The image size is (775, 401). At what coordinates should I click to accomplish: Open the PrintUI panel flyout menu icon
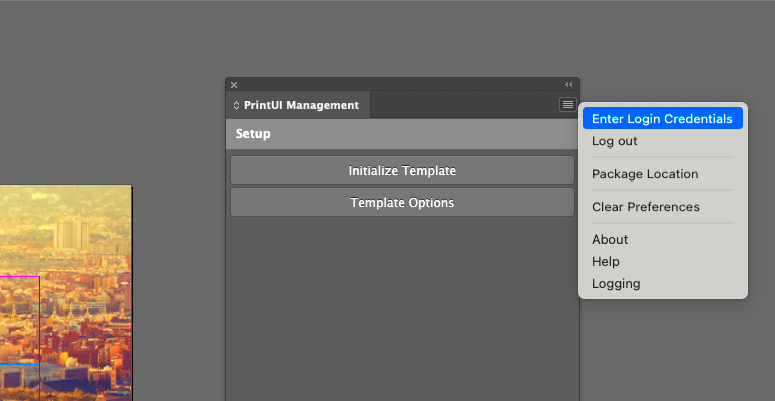click(567, 104)
